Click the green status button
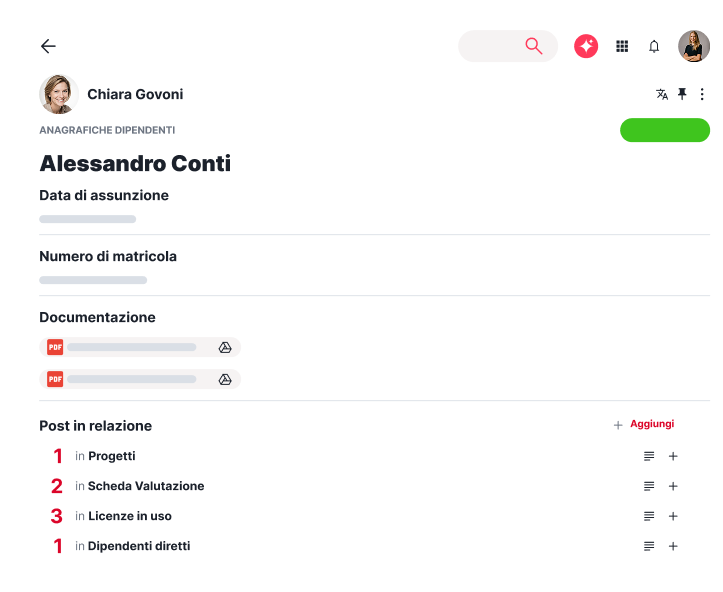Screen dimensions: 723x592 (665, 130)
